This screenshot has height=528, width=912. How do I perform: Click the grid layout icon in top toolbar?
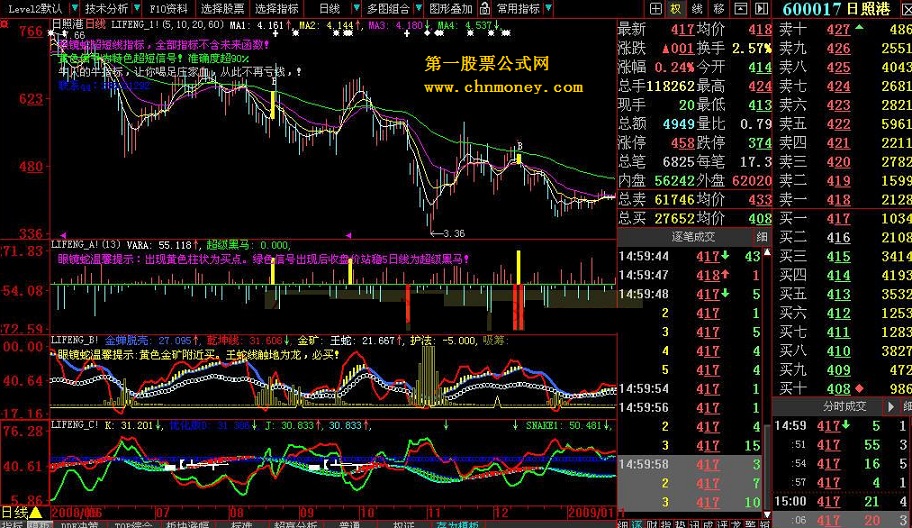pyautogui.click(x=656, y=8)
